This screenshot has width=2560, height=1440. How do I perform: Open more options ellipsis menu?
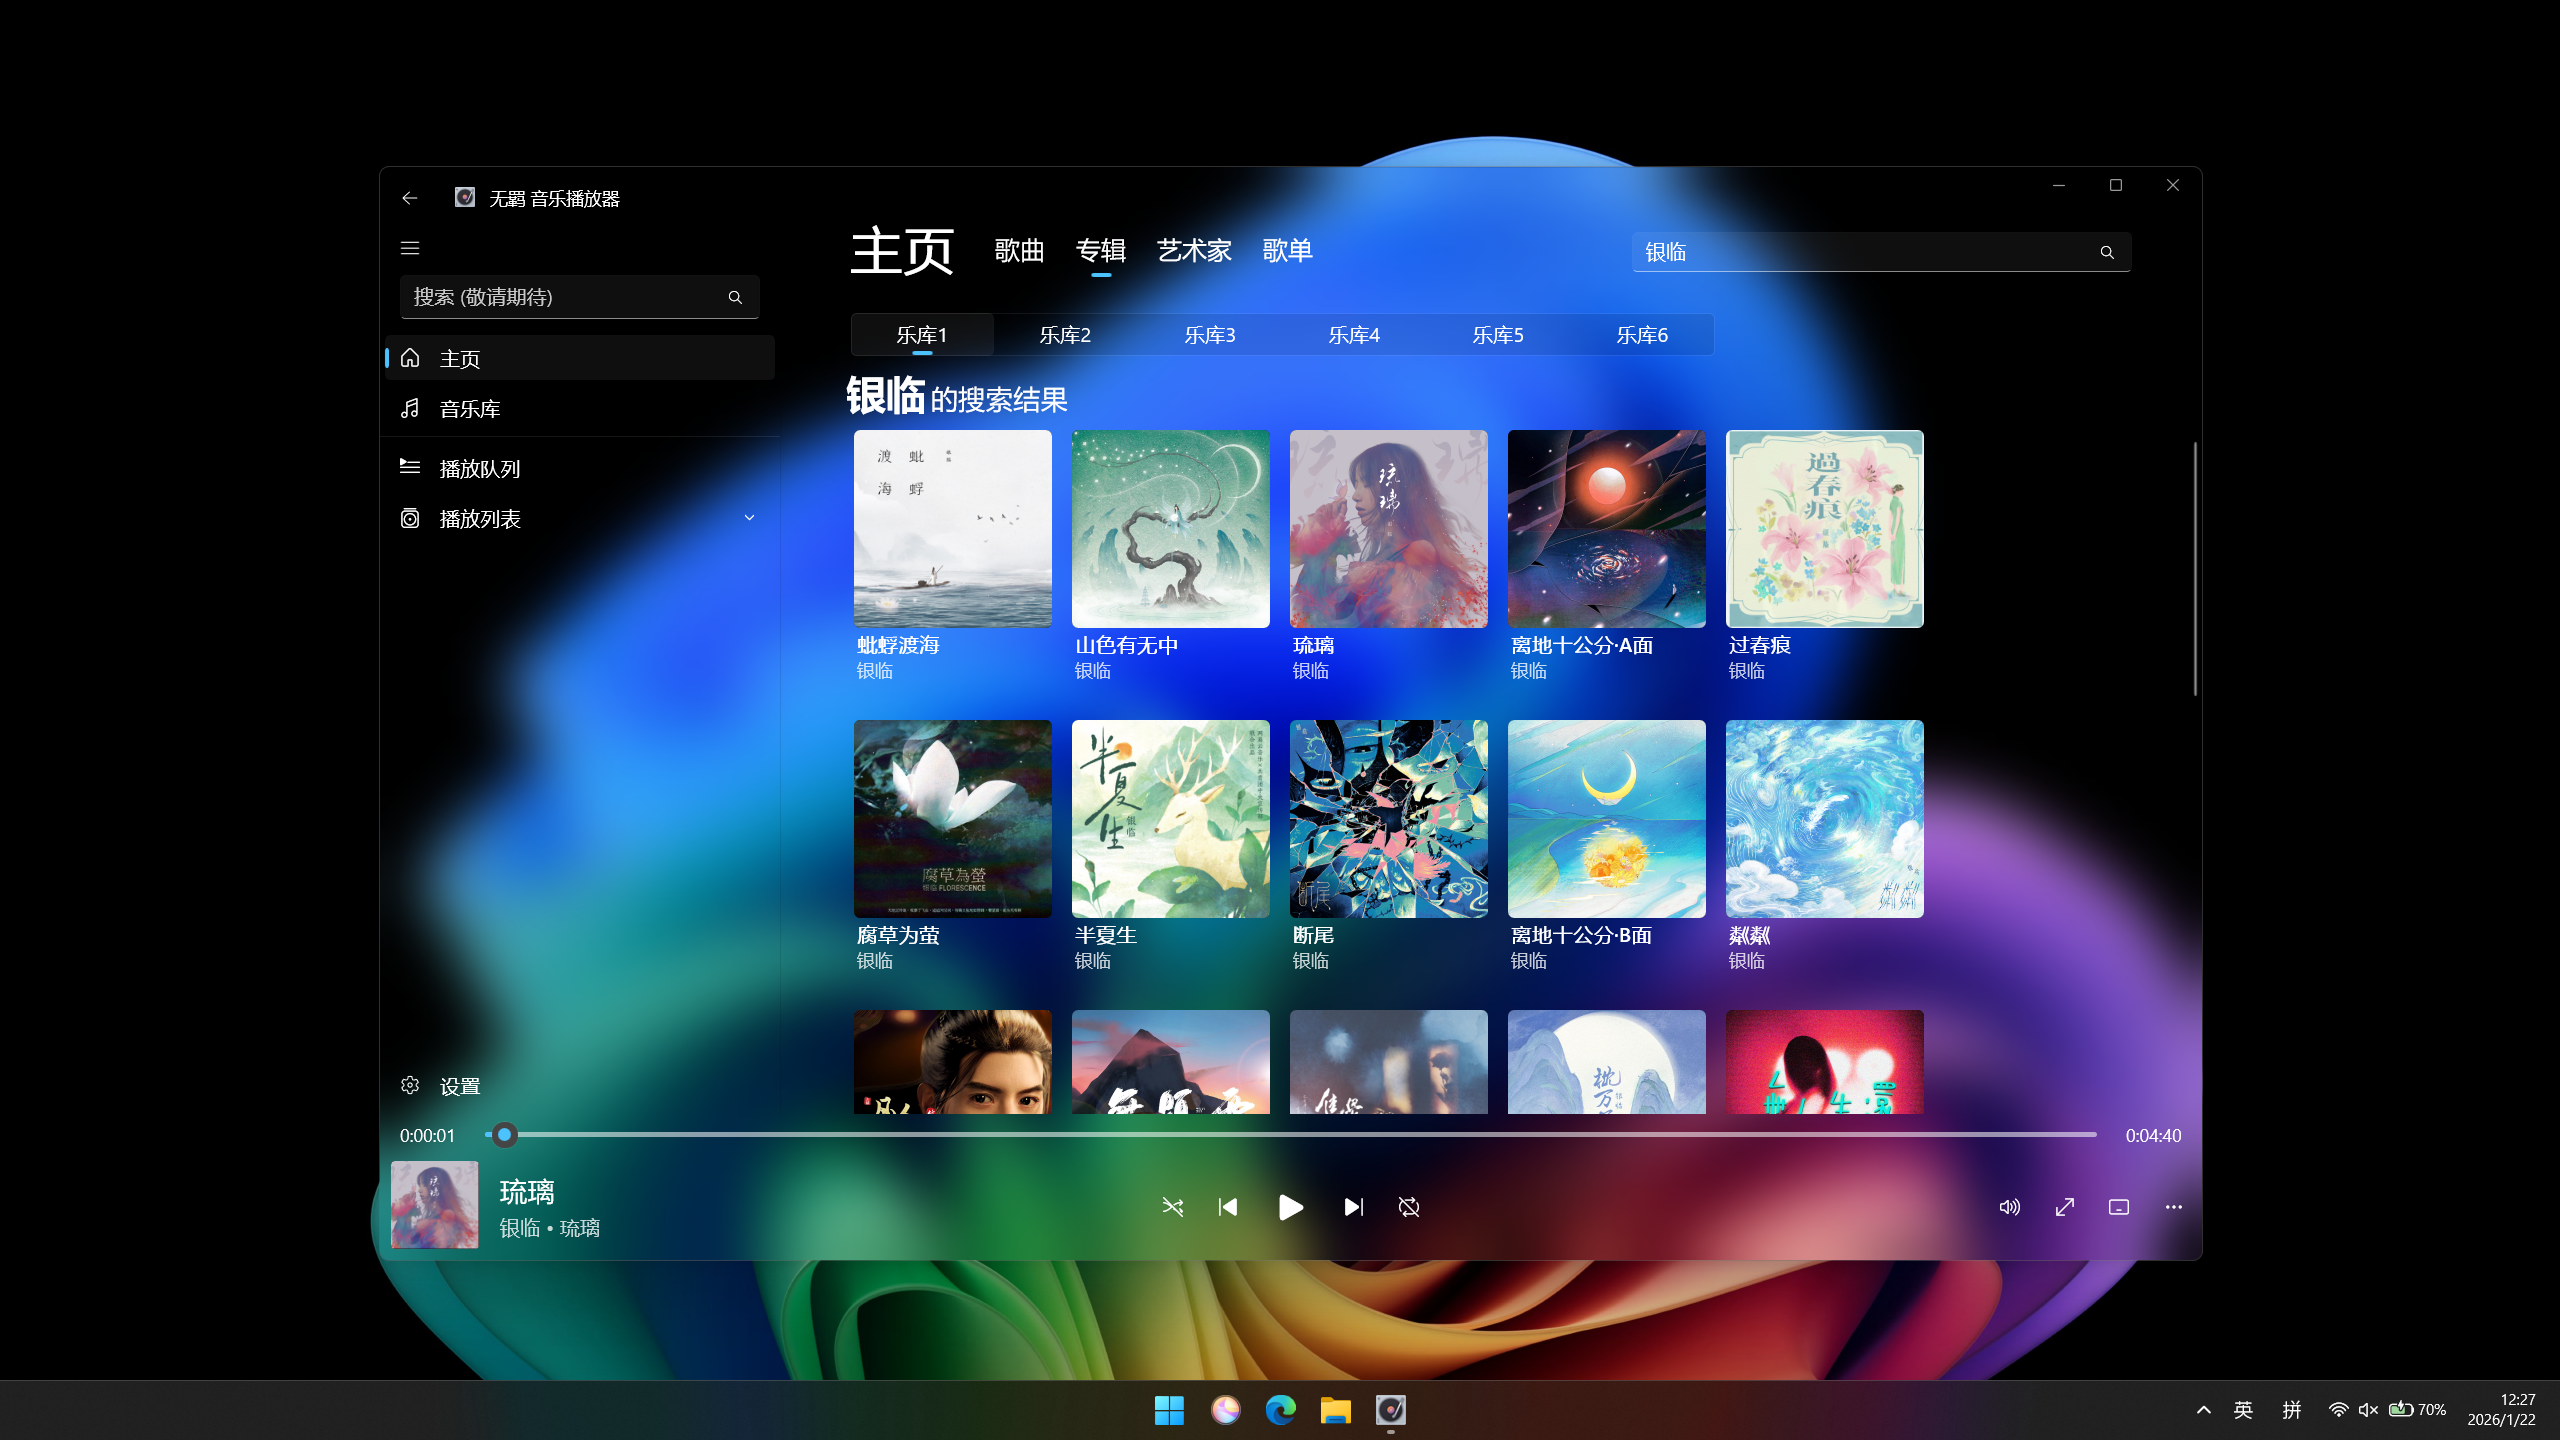(2173, 1207)
